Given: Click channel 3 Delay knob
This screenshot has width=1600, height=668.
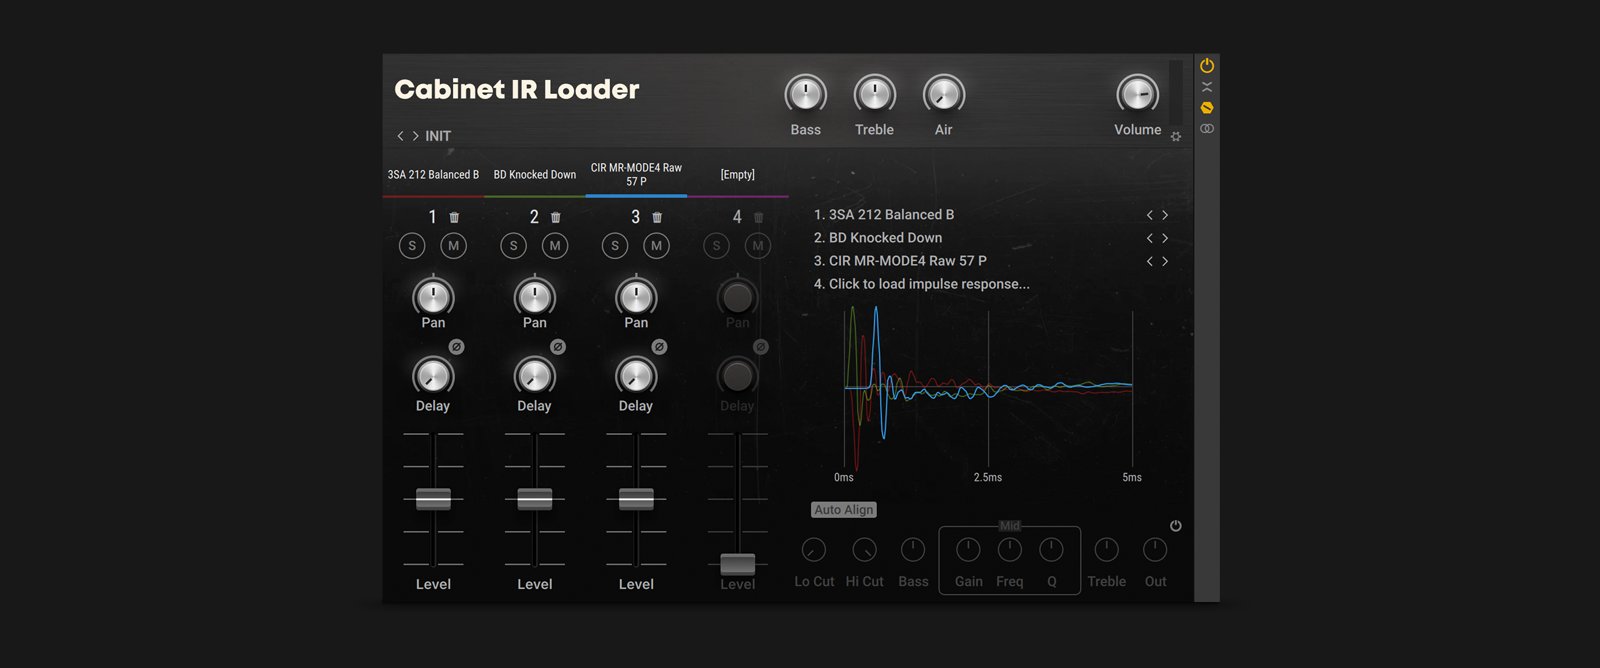Looking at the screenshot, I should 636,376.
